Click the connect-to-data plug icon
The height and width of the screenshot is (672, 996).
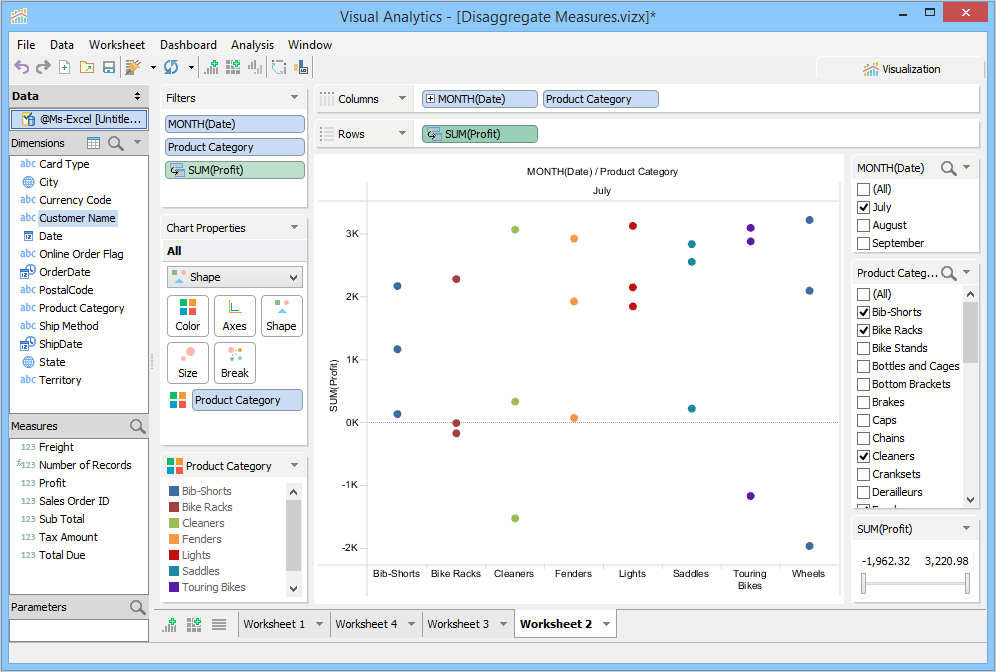click(x=133, y=67)
